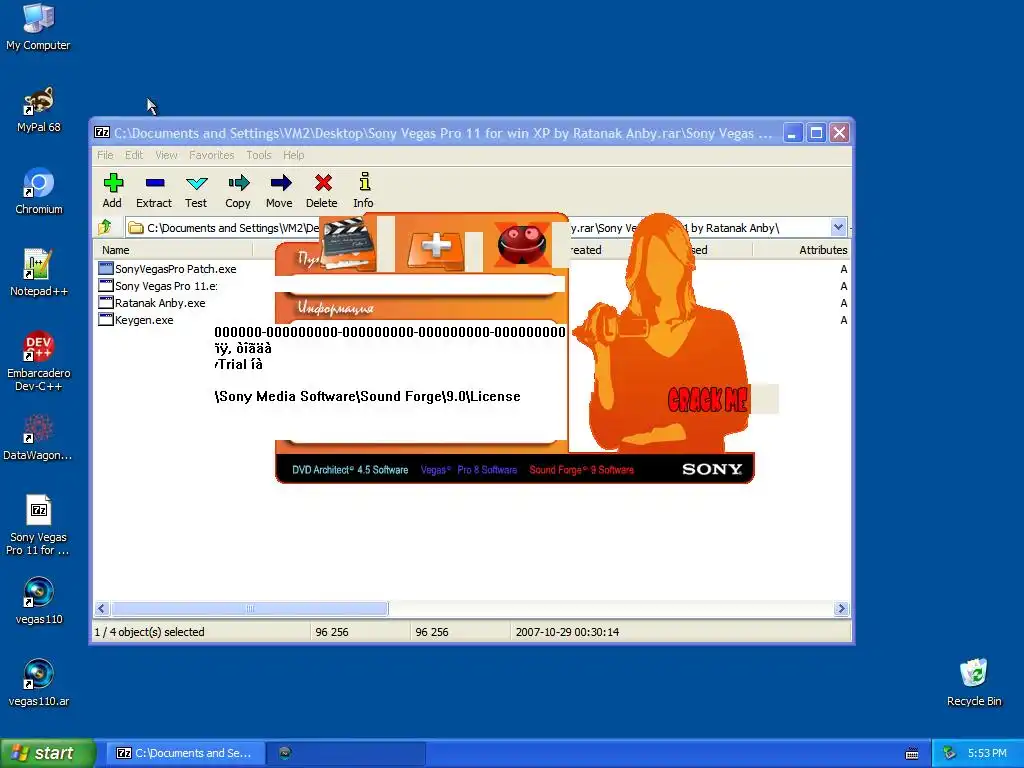Click the system tray clock 5:53 PM
The height and width of the screenshot is (768, 1024).
tap(987, 753)
